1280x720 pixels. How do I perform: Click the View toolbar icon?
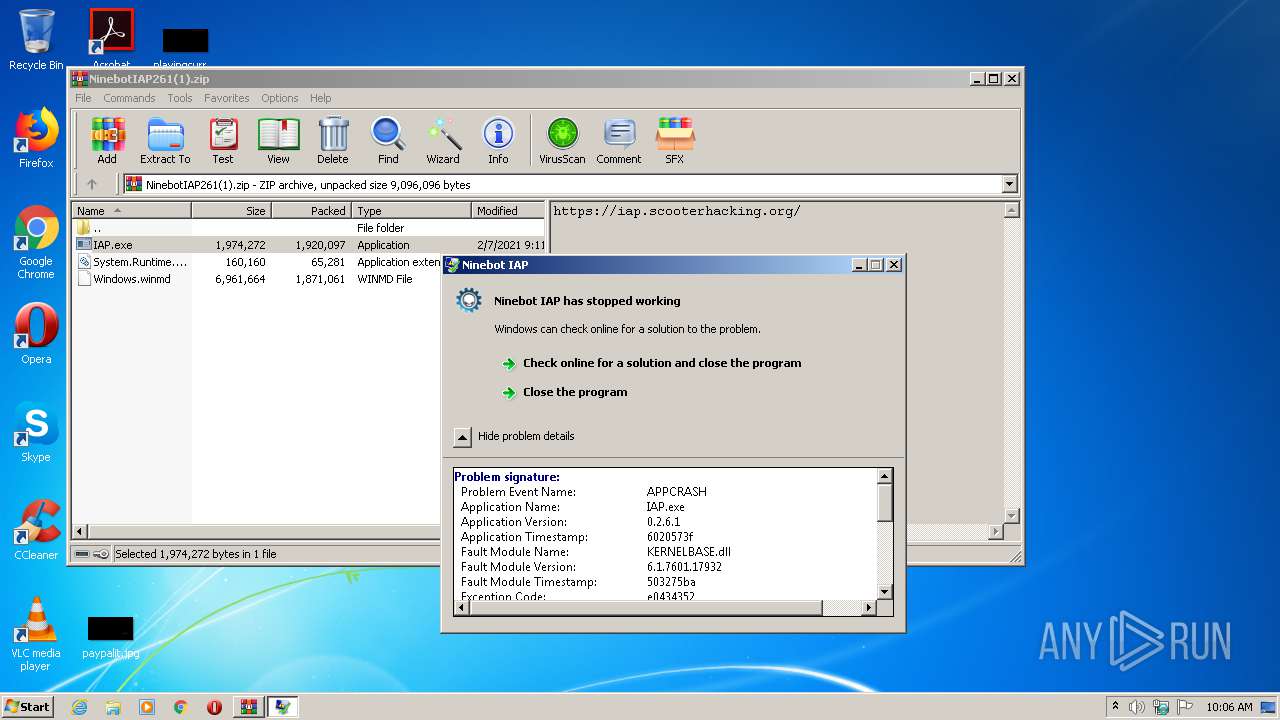tap(278, 141)
